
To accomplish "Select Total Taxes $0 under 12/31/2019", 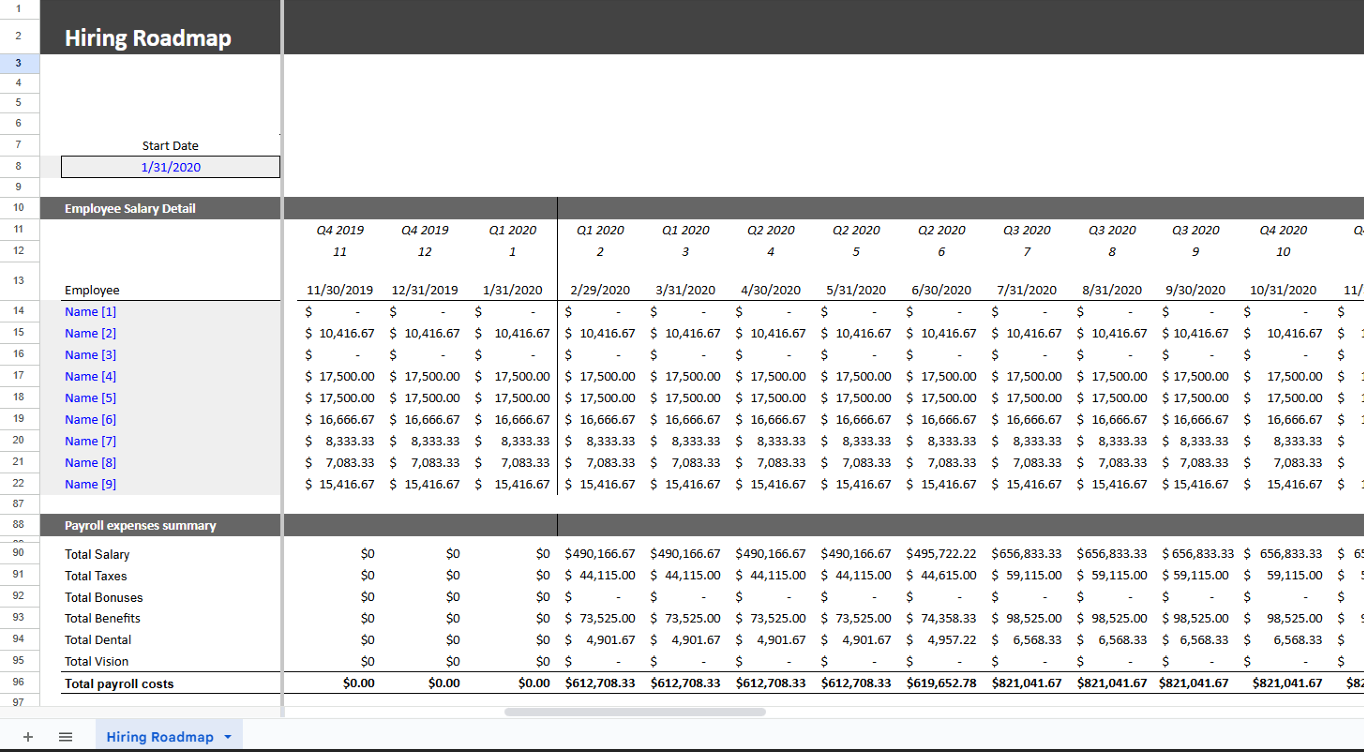I will [x=452, y=576].
